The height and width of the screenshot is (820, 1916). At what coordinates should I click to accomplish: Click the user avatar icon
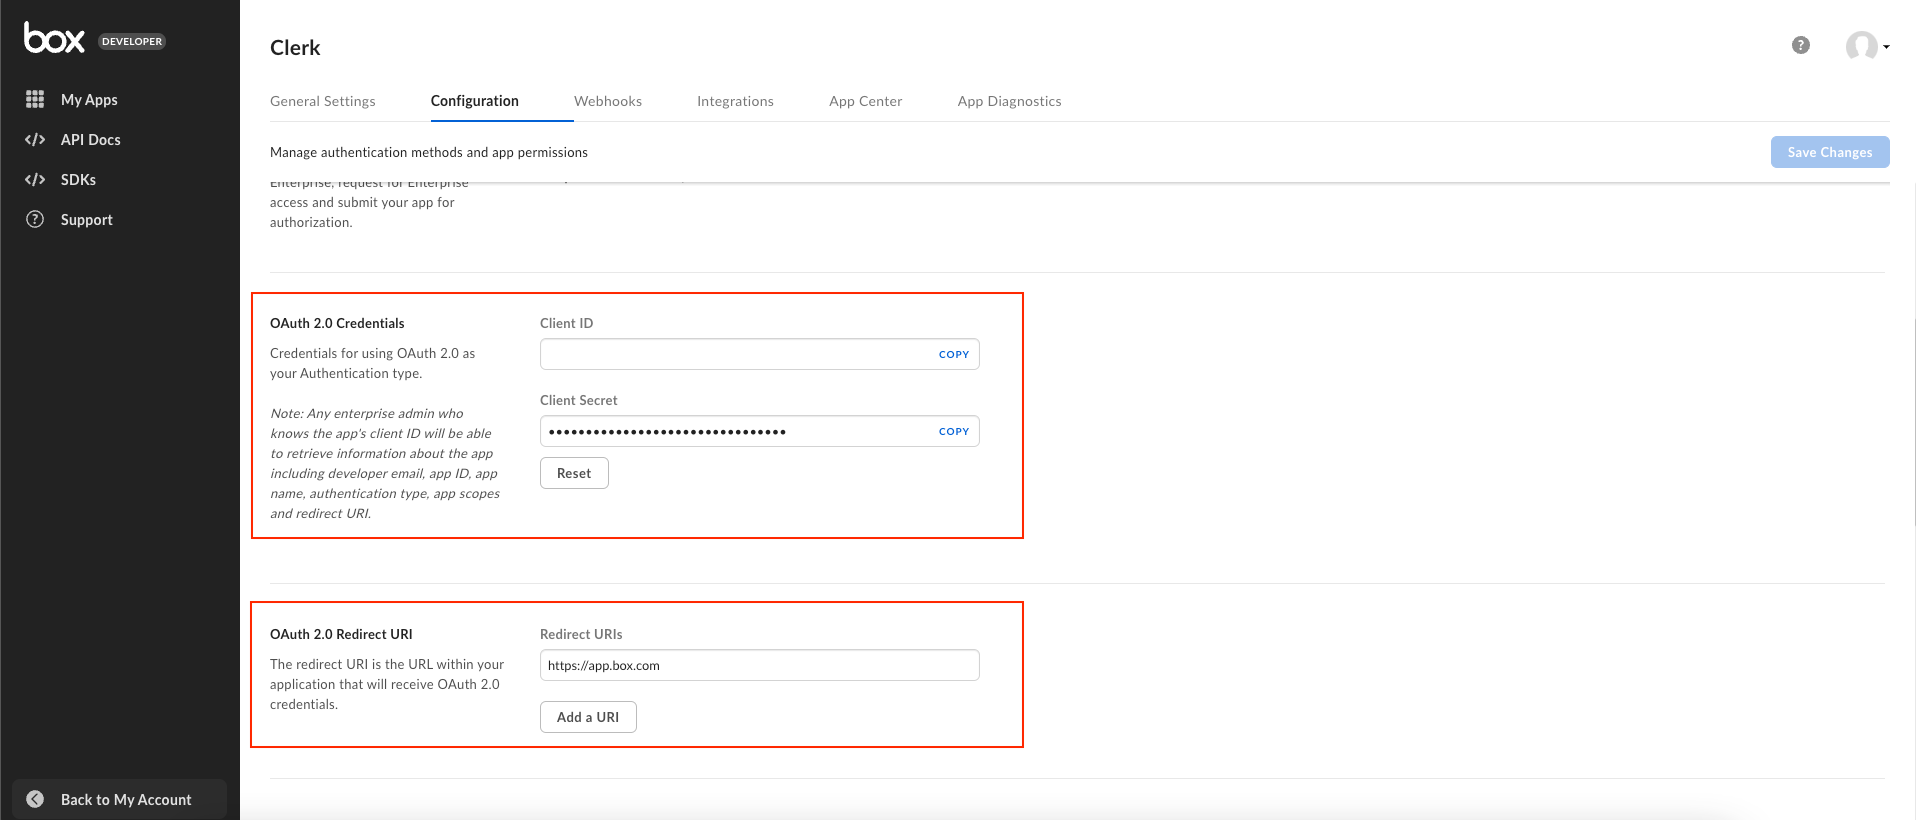(x=1861, y=46)
